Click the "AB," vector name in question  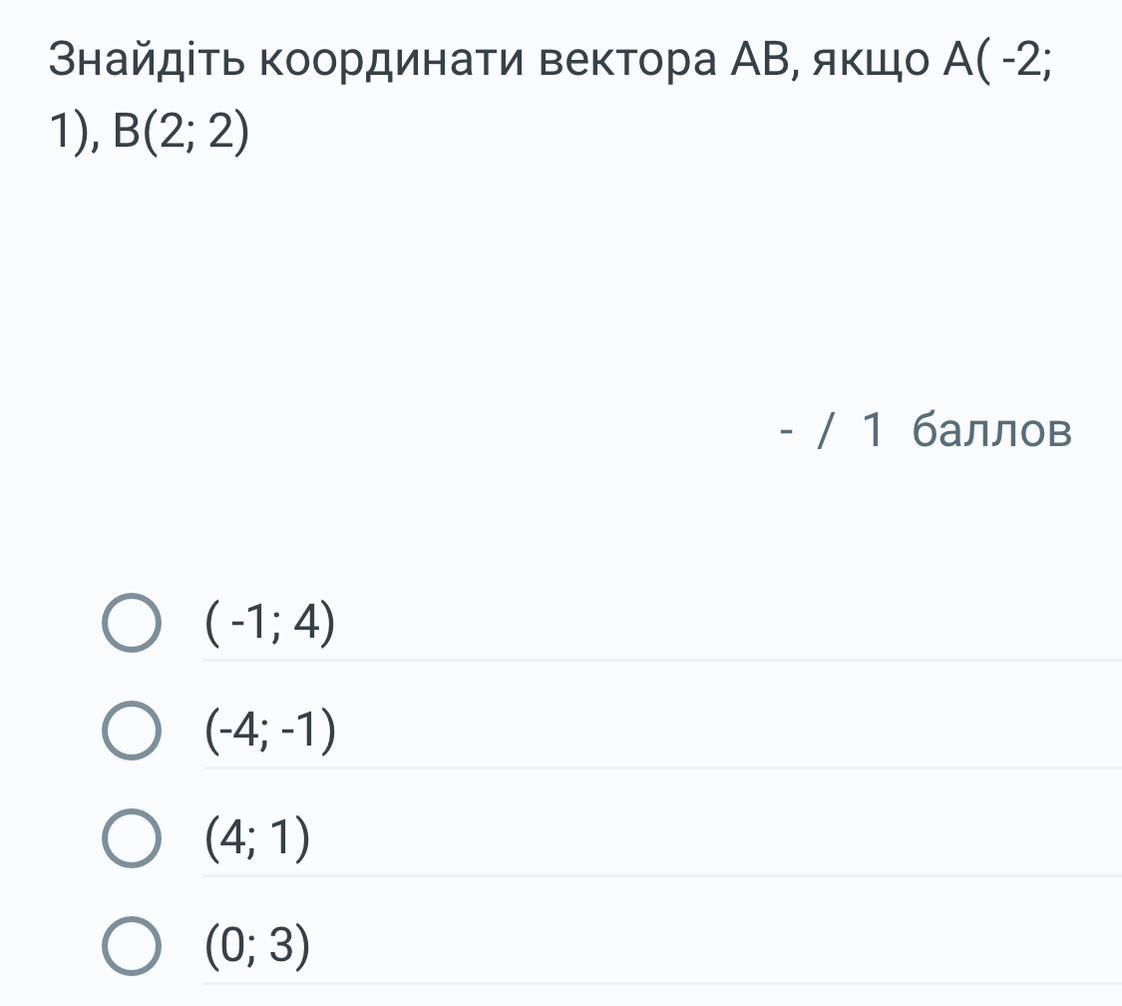[765, 62]
